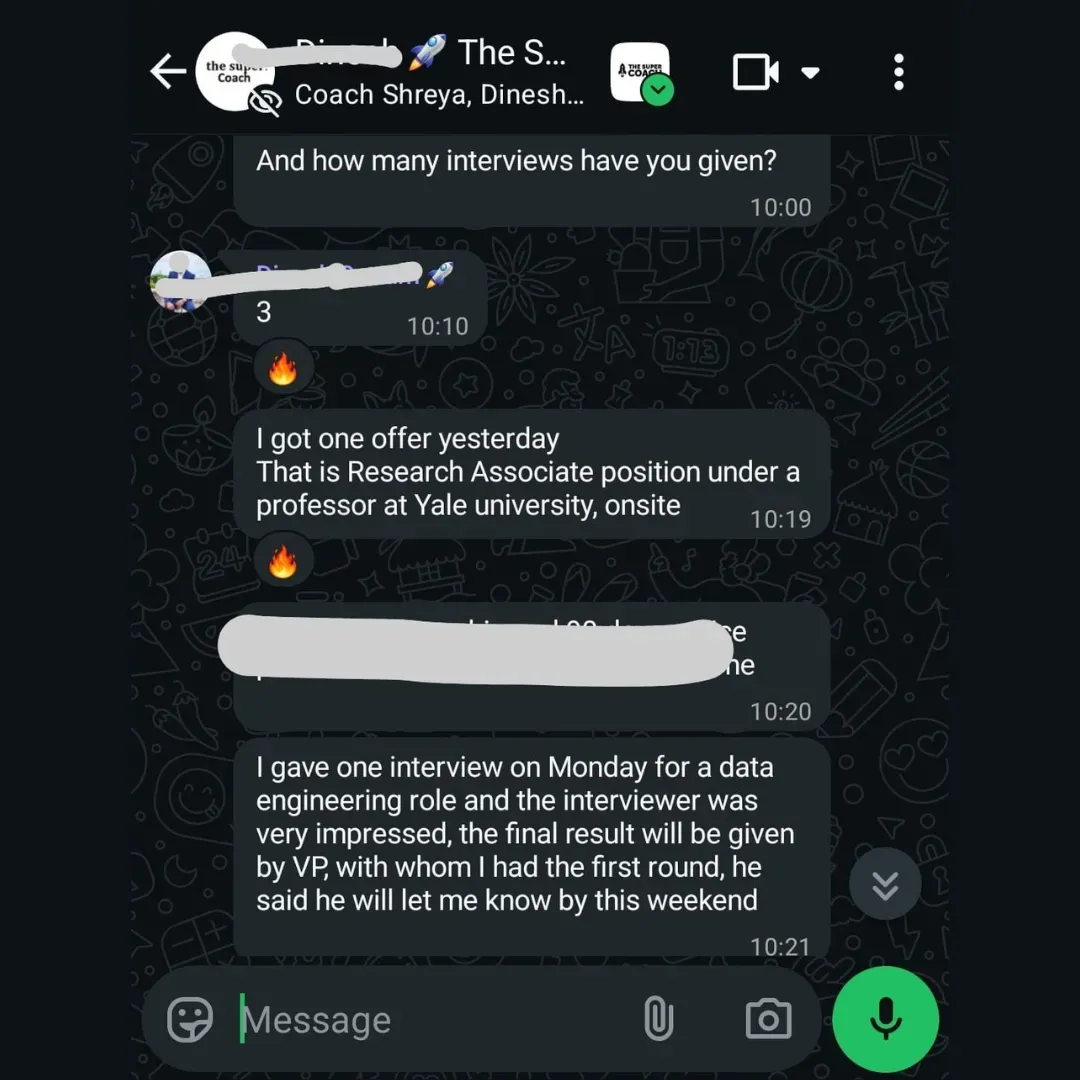The width and height of the screenshot is (1080, 1080).
Task: Tap the group name header to view info
Action: coord(439,72)
